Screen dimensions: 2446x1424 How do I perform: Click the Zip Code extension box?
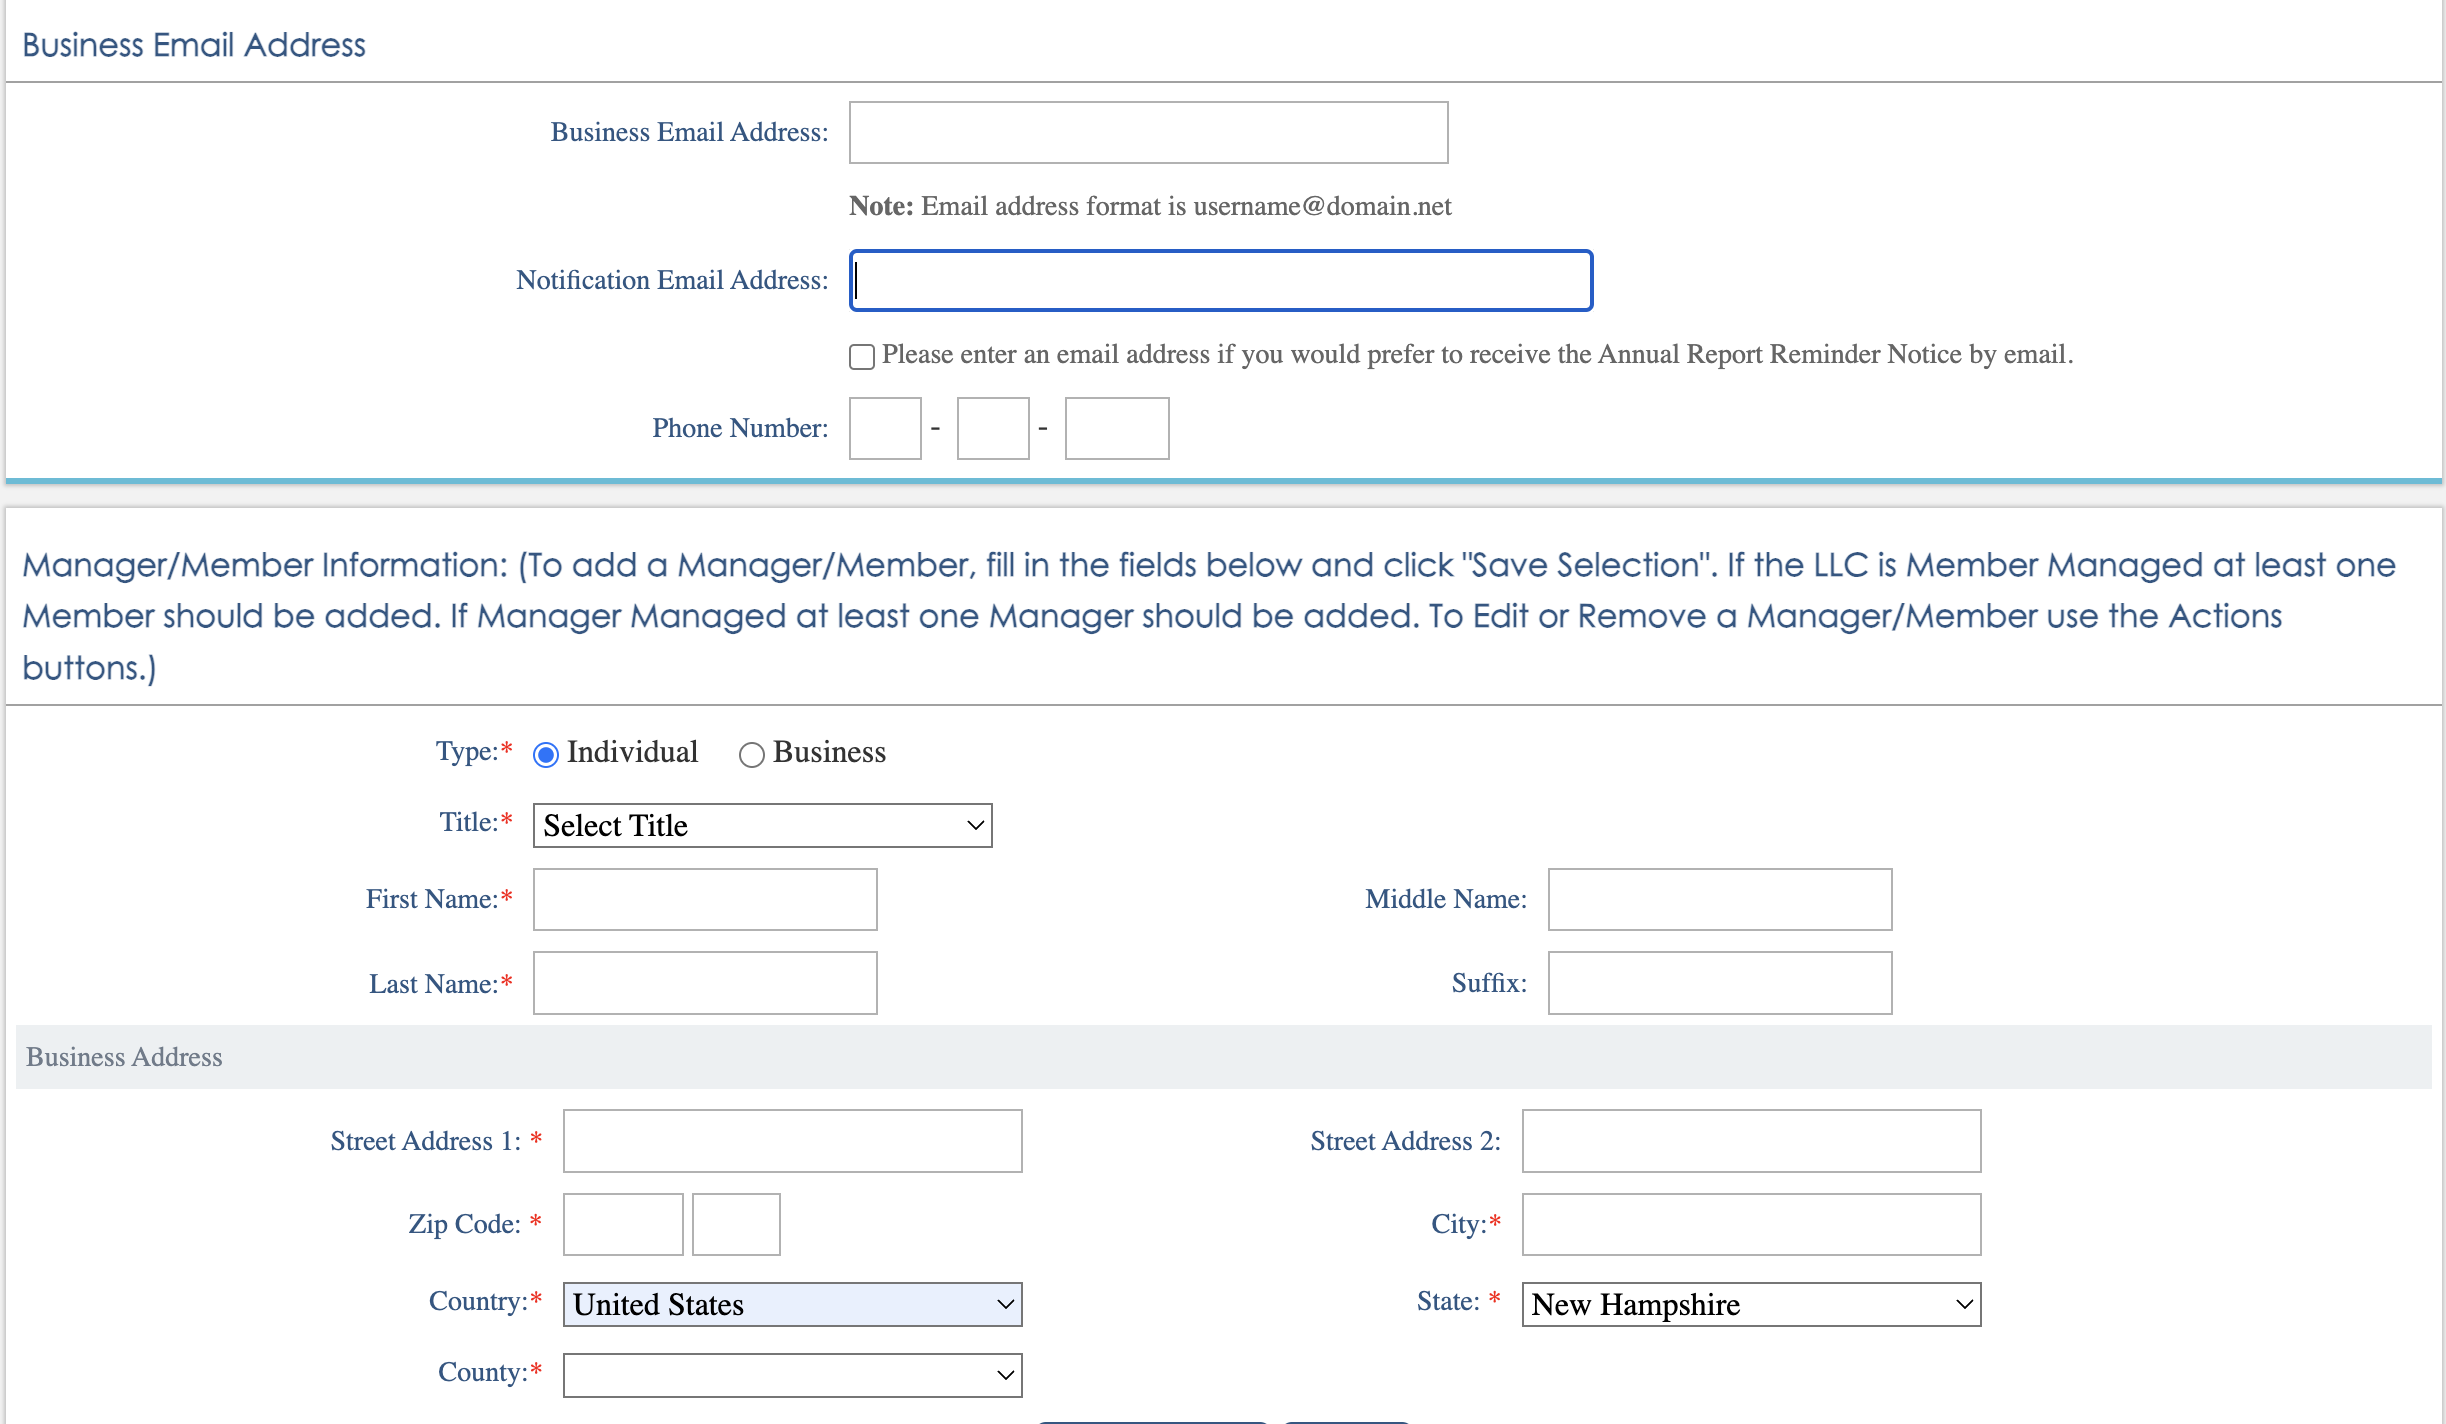[736, 1224]
